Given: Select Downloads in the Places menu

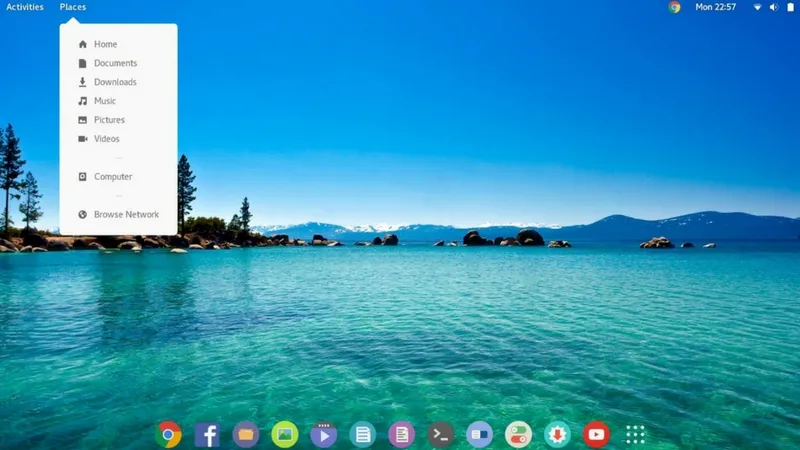Looking at the screenshot, I should (115, 82).
